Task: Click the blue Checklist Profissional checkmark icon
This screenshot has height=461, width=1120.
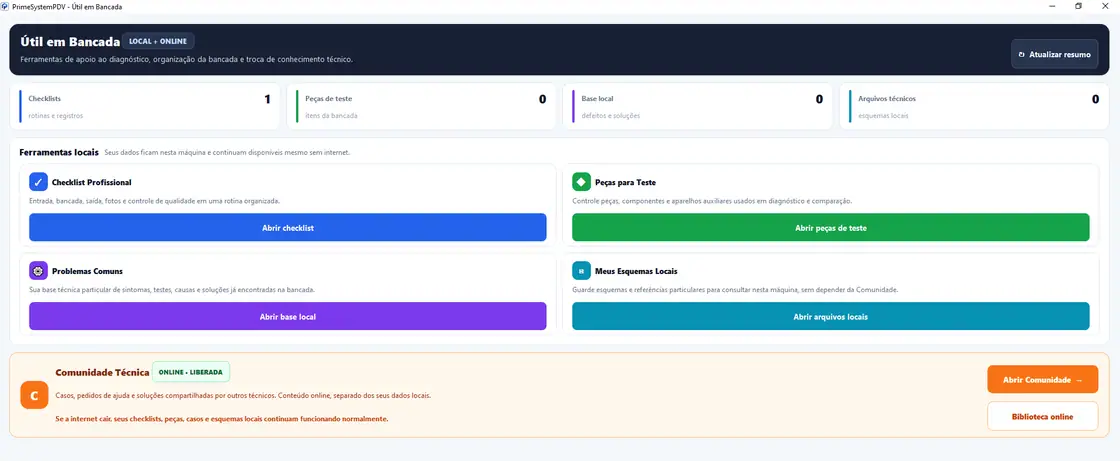Action: point(39,182)
